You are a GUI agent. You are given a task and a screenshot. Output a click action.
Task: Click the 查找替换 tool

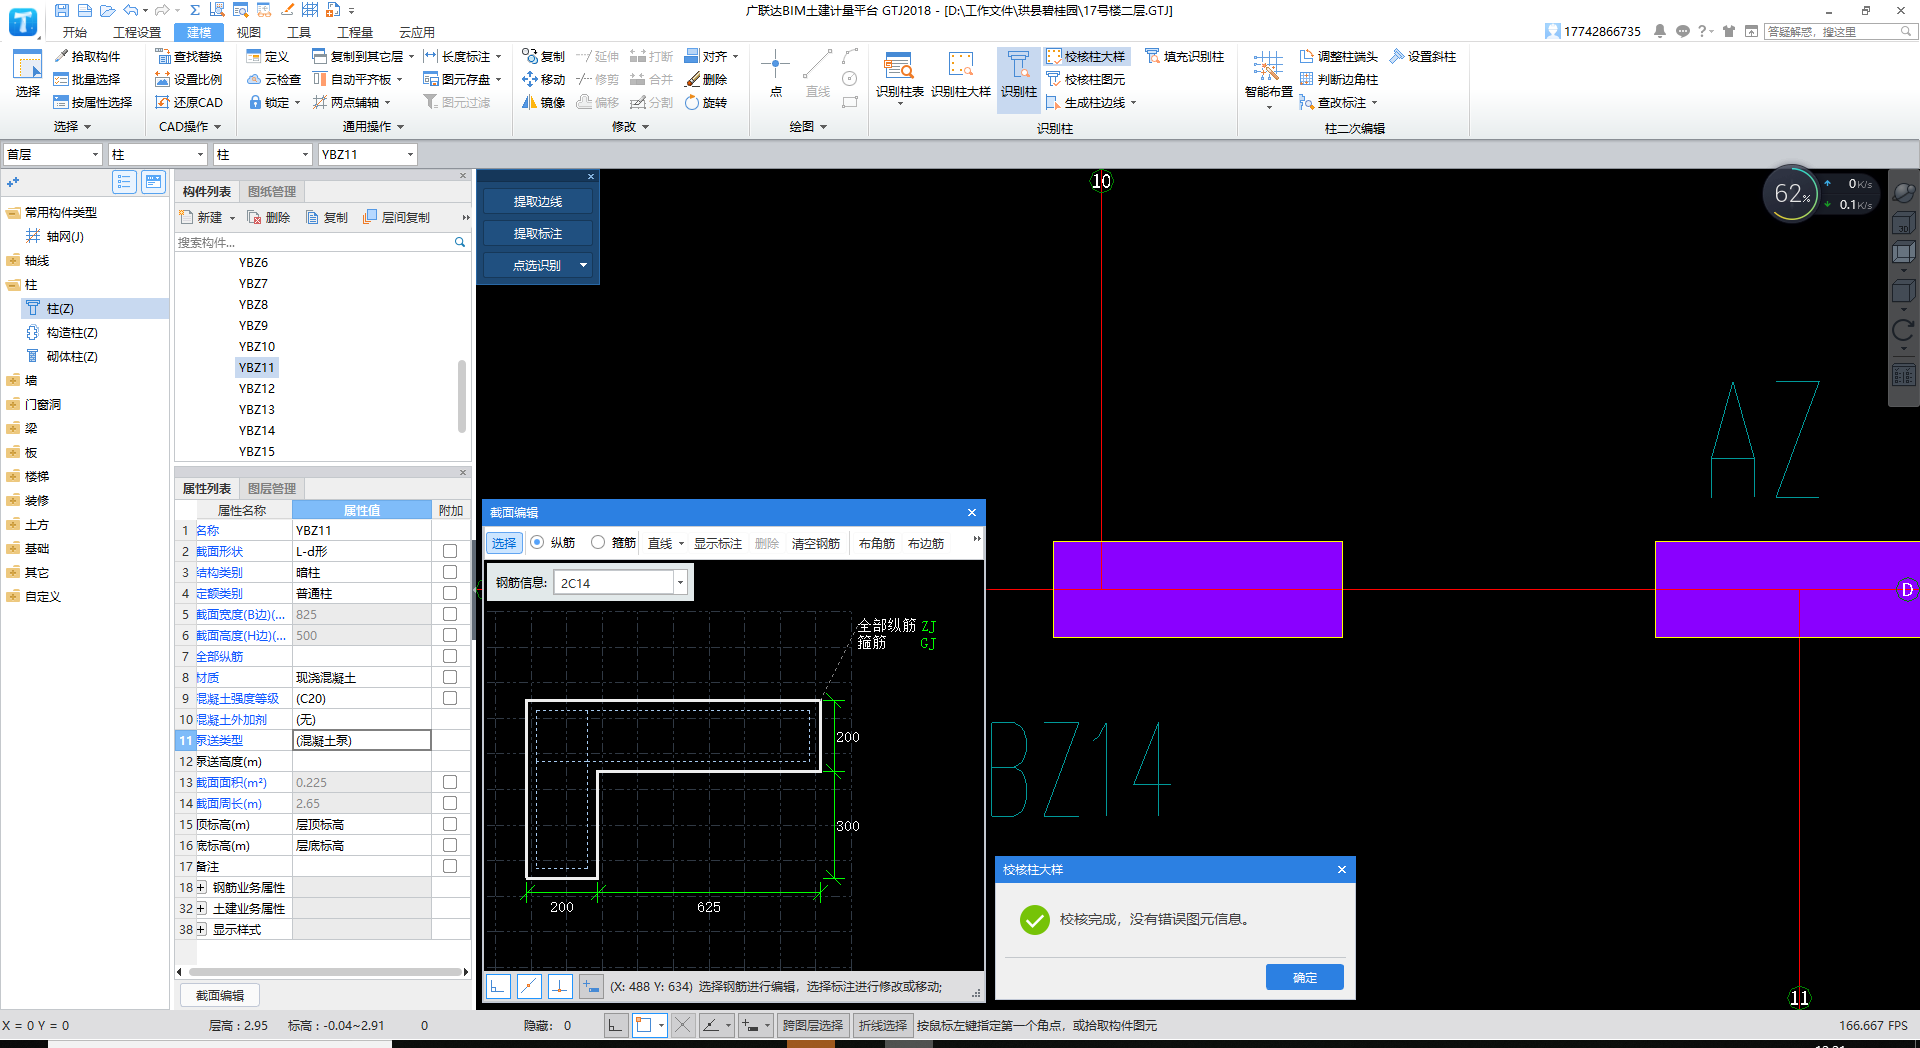click(189, 57)
